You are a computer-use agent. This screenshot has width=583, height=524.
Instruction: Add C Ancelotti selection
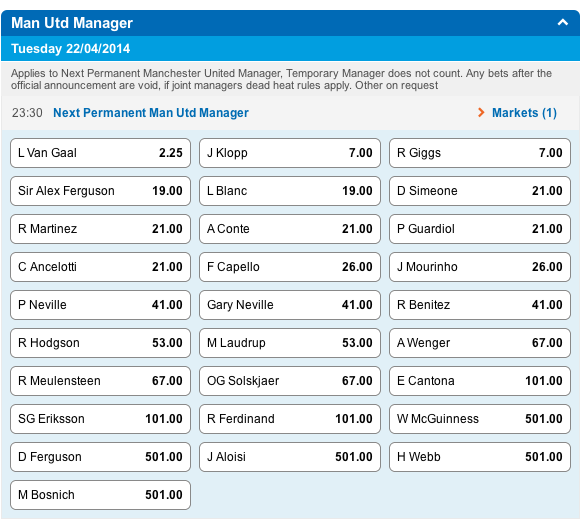tap(100, 267)
